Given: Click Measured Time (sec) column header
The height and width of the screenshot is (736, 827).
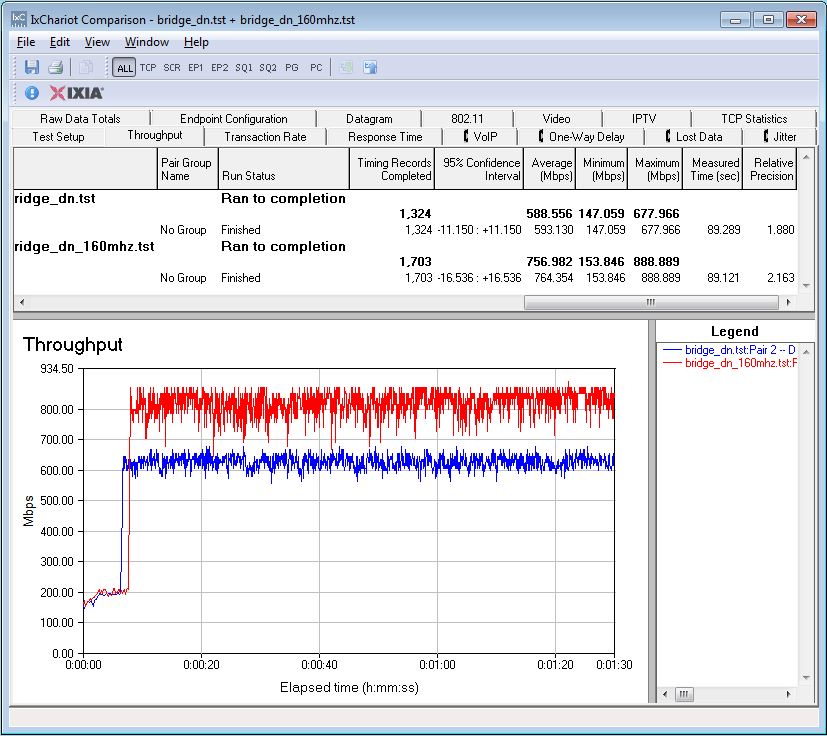Looking at the screenshot, I should pos(713,169).
